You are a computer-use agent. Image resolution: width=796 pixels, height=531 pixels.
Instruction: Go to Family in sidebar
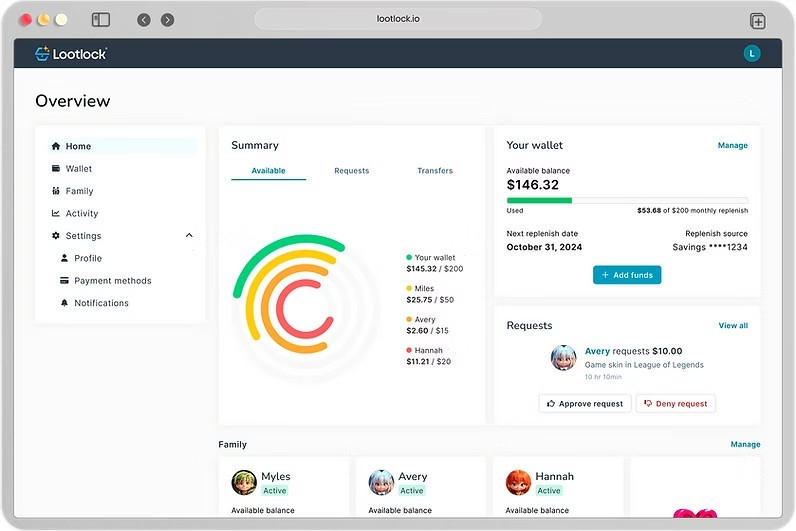tap(79, 191)
